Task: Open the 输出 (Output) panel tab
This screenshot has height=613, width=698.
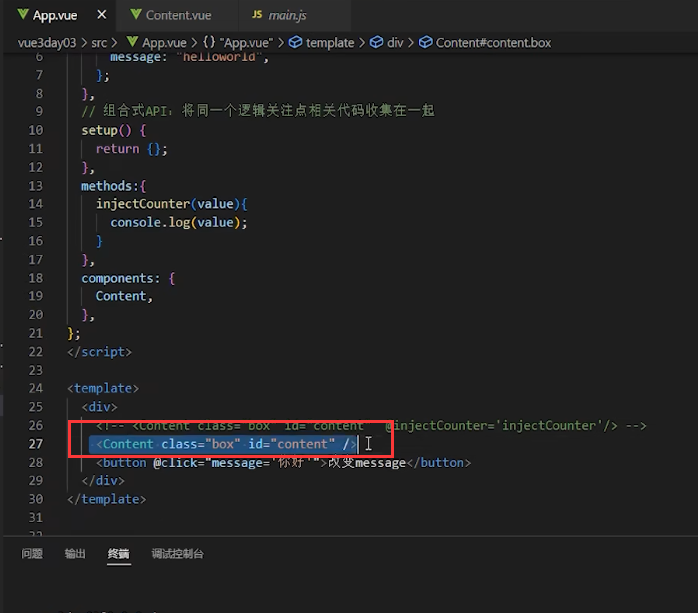Action: point(75,553)
